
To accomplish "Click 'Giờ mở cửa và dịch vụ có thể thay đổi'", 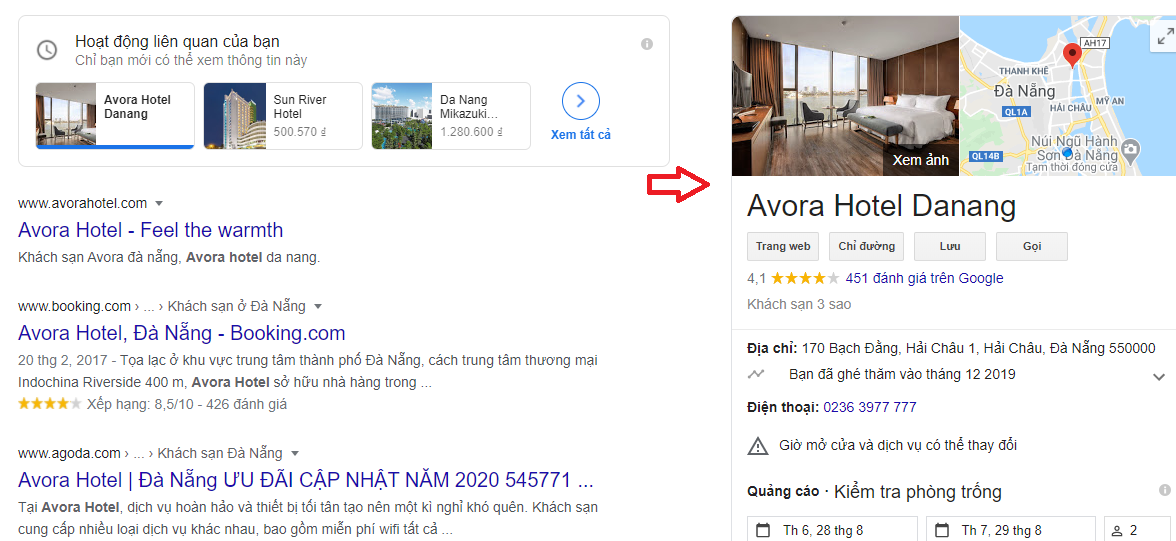I will point(898,445).
